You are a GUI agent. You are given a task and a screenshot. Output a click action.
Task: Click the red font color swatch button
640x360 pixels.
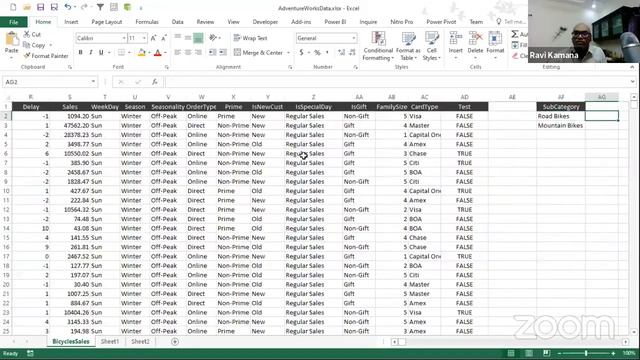(x=158, y=53)
